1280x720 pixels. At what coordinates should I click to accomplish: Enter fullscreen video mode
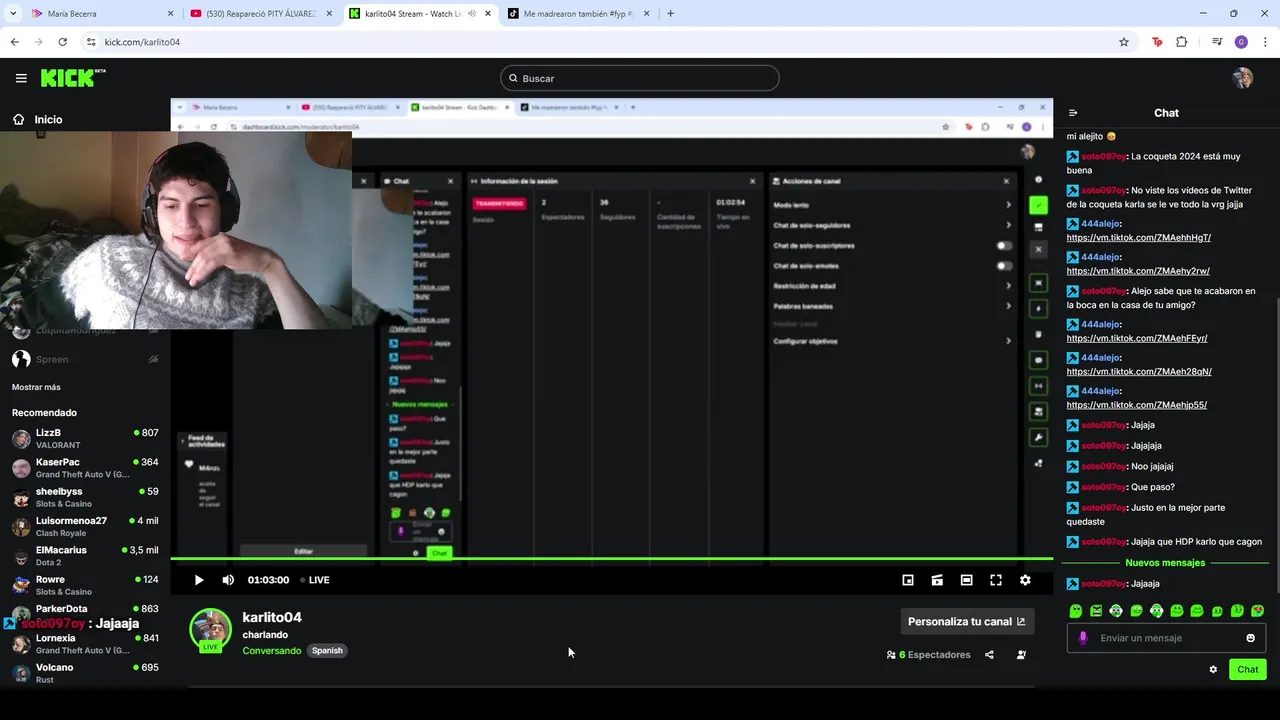click(x=996, y=580)
